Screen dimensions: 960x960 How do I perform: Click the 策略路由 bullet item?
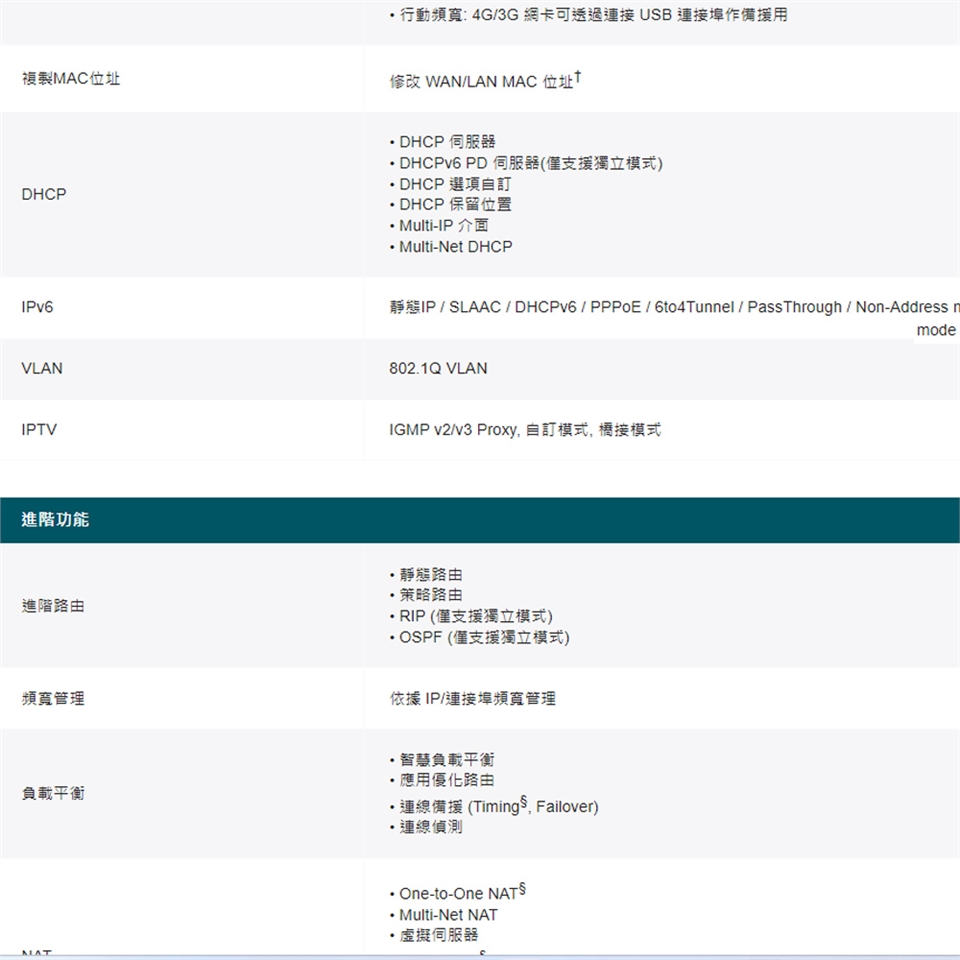point(431,595)
